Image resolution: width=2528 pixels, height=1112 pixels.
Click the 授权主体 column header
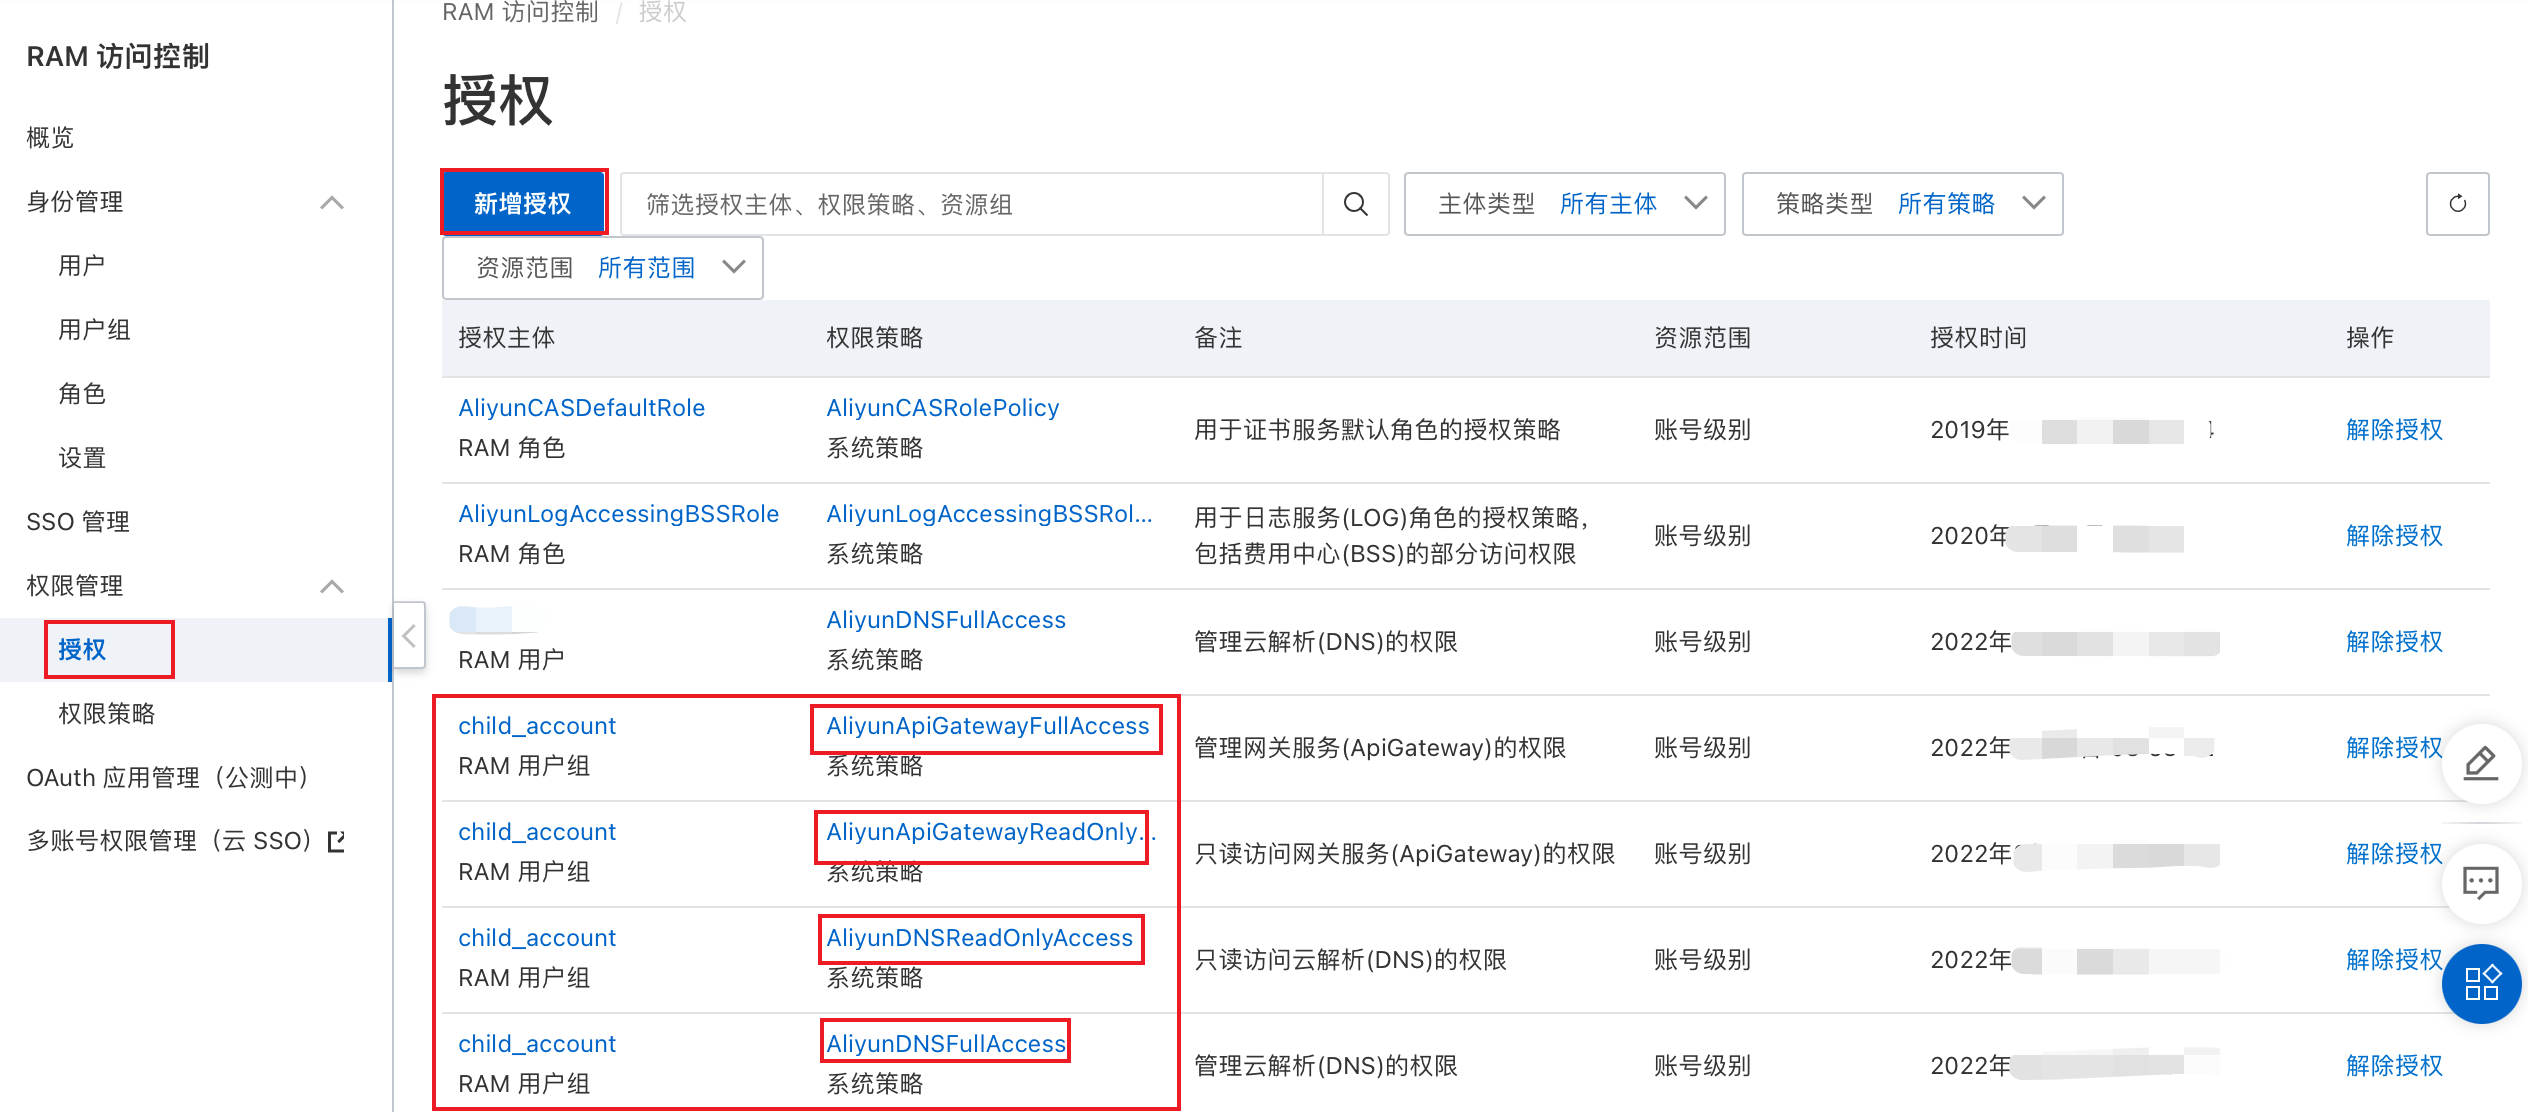click(506, 338)
